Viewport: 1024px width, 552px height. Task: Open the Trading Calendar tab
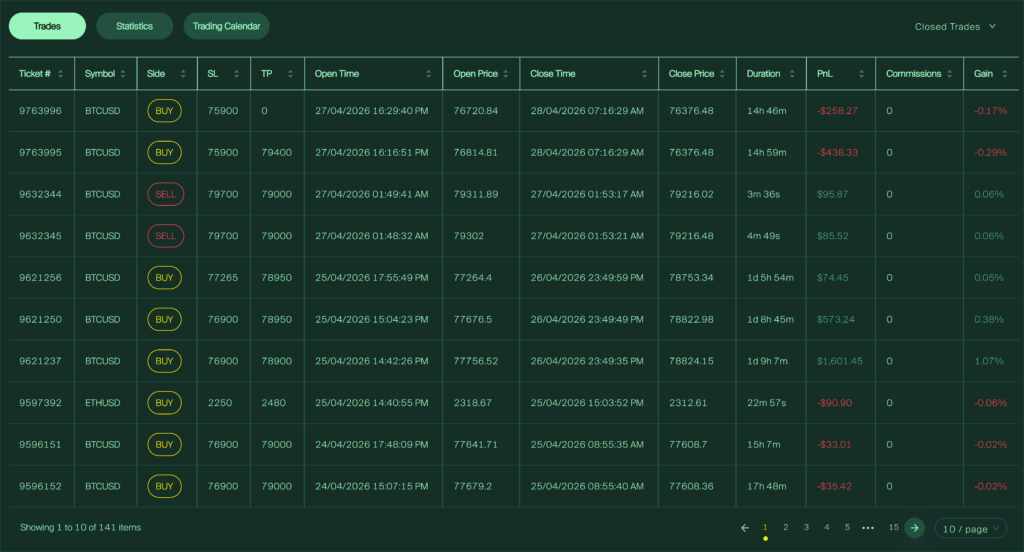226,26
